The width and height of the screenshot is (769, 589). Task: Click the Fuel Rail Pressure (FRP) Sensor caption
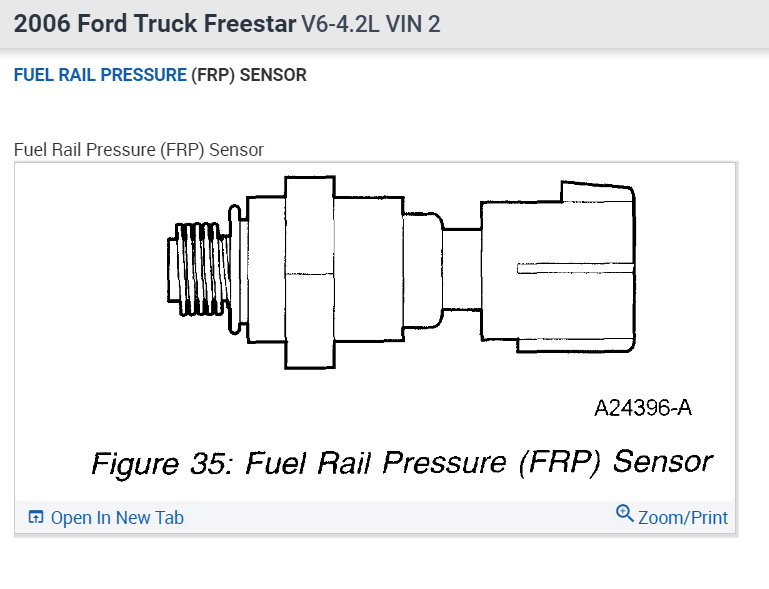point(139,150)
